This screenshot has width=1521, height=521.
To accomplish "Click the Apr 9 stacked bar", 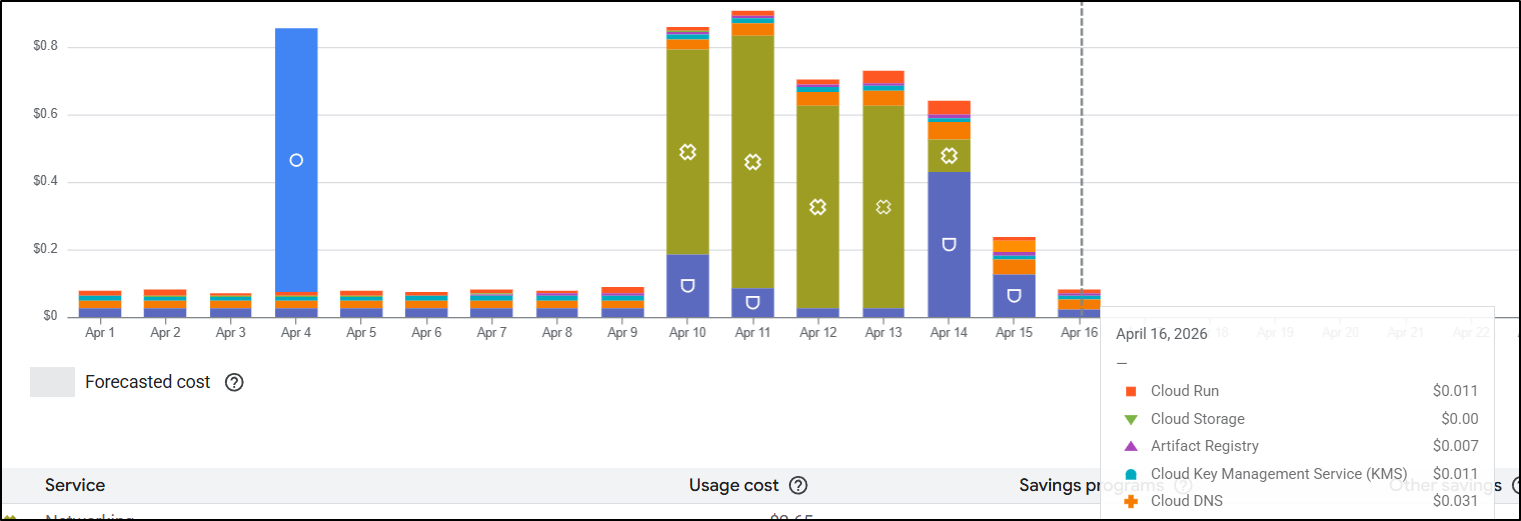I will tap(622, 302).
